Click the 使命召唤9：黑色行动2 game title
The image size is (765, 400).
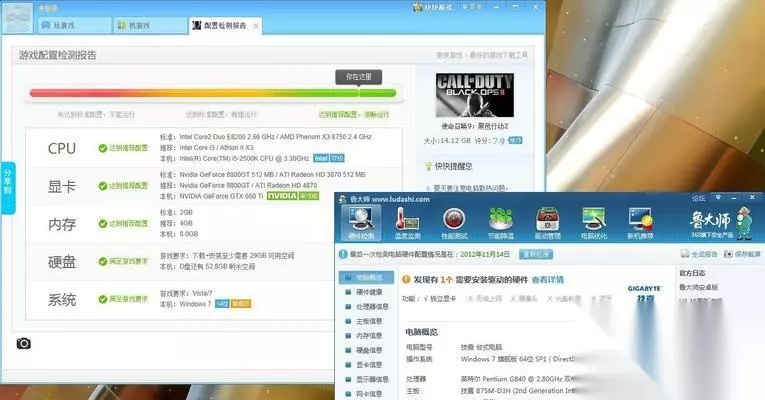pos(475,126)
